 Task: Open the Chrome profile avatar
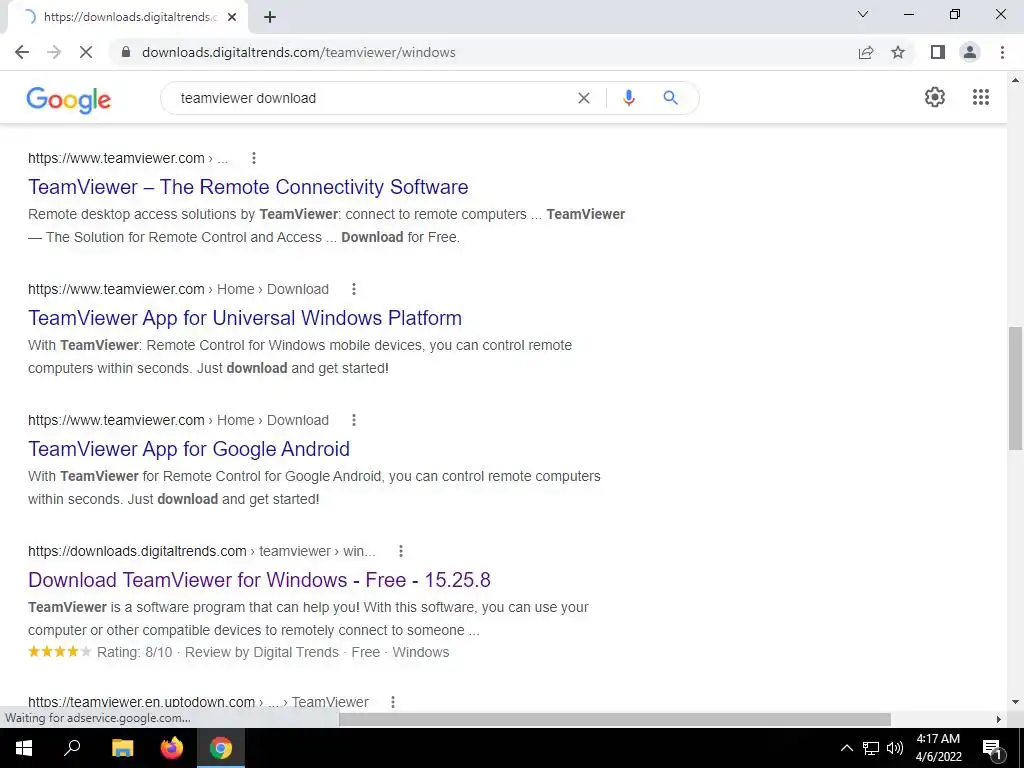point(970,52)
